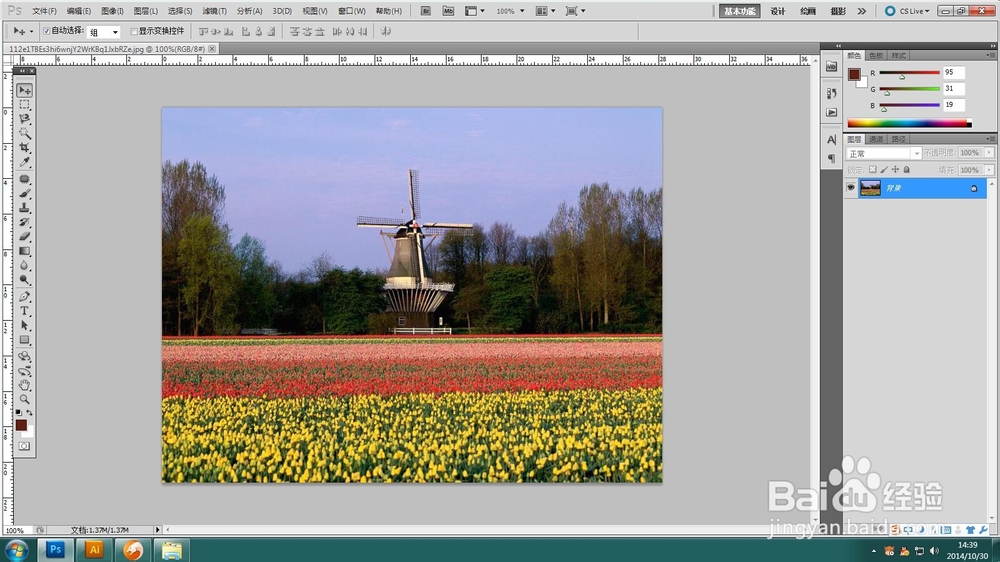The image size is (1000, 562).
Task: Select the Gradient tool
Action: click(24, 251)
